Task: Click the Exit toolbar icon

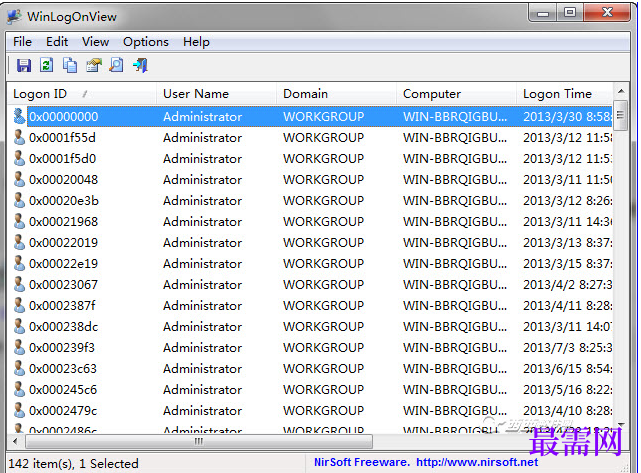Action: coord(140,65)
